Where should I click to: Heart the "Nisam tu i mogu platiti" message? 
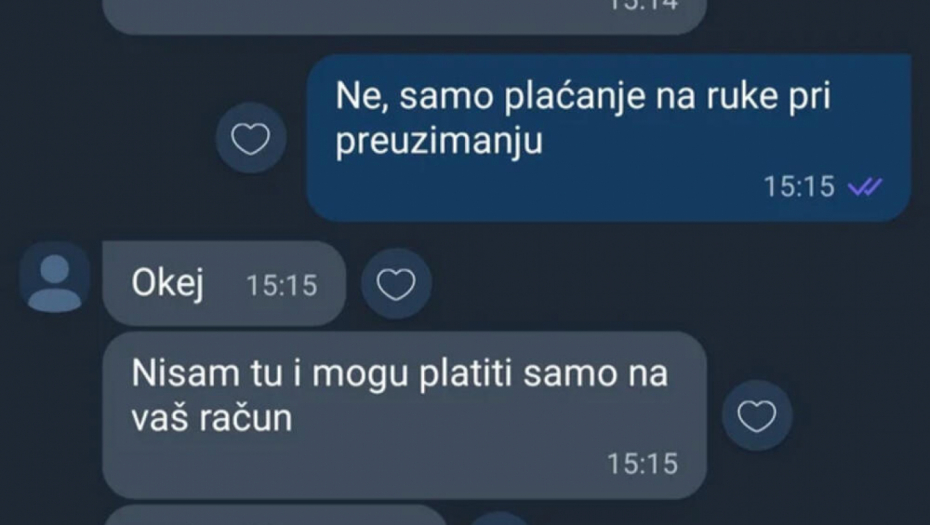click(757, 415)
